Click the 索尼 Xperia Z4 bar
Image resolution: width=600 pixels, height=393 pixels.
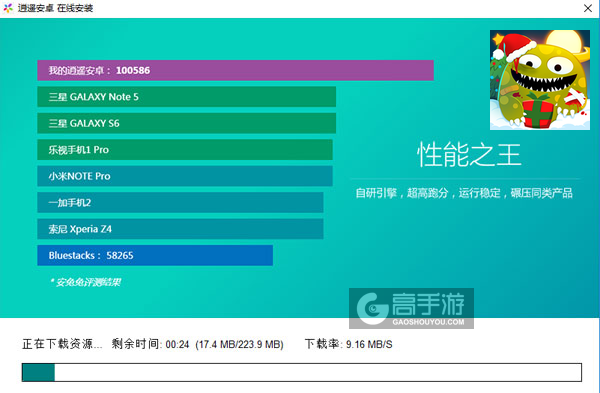(x=180, y=229)
